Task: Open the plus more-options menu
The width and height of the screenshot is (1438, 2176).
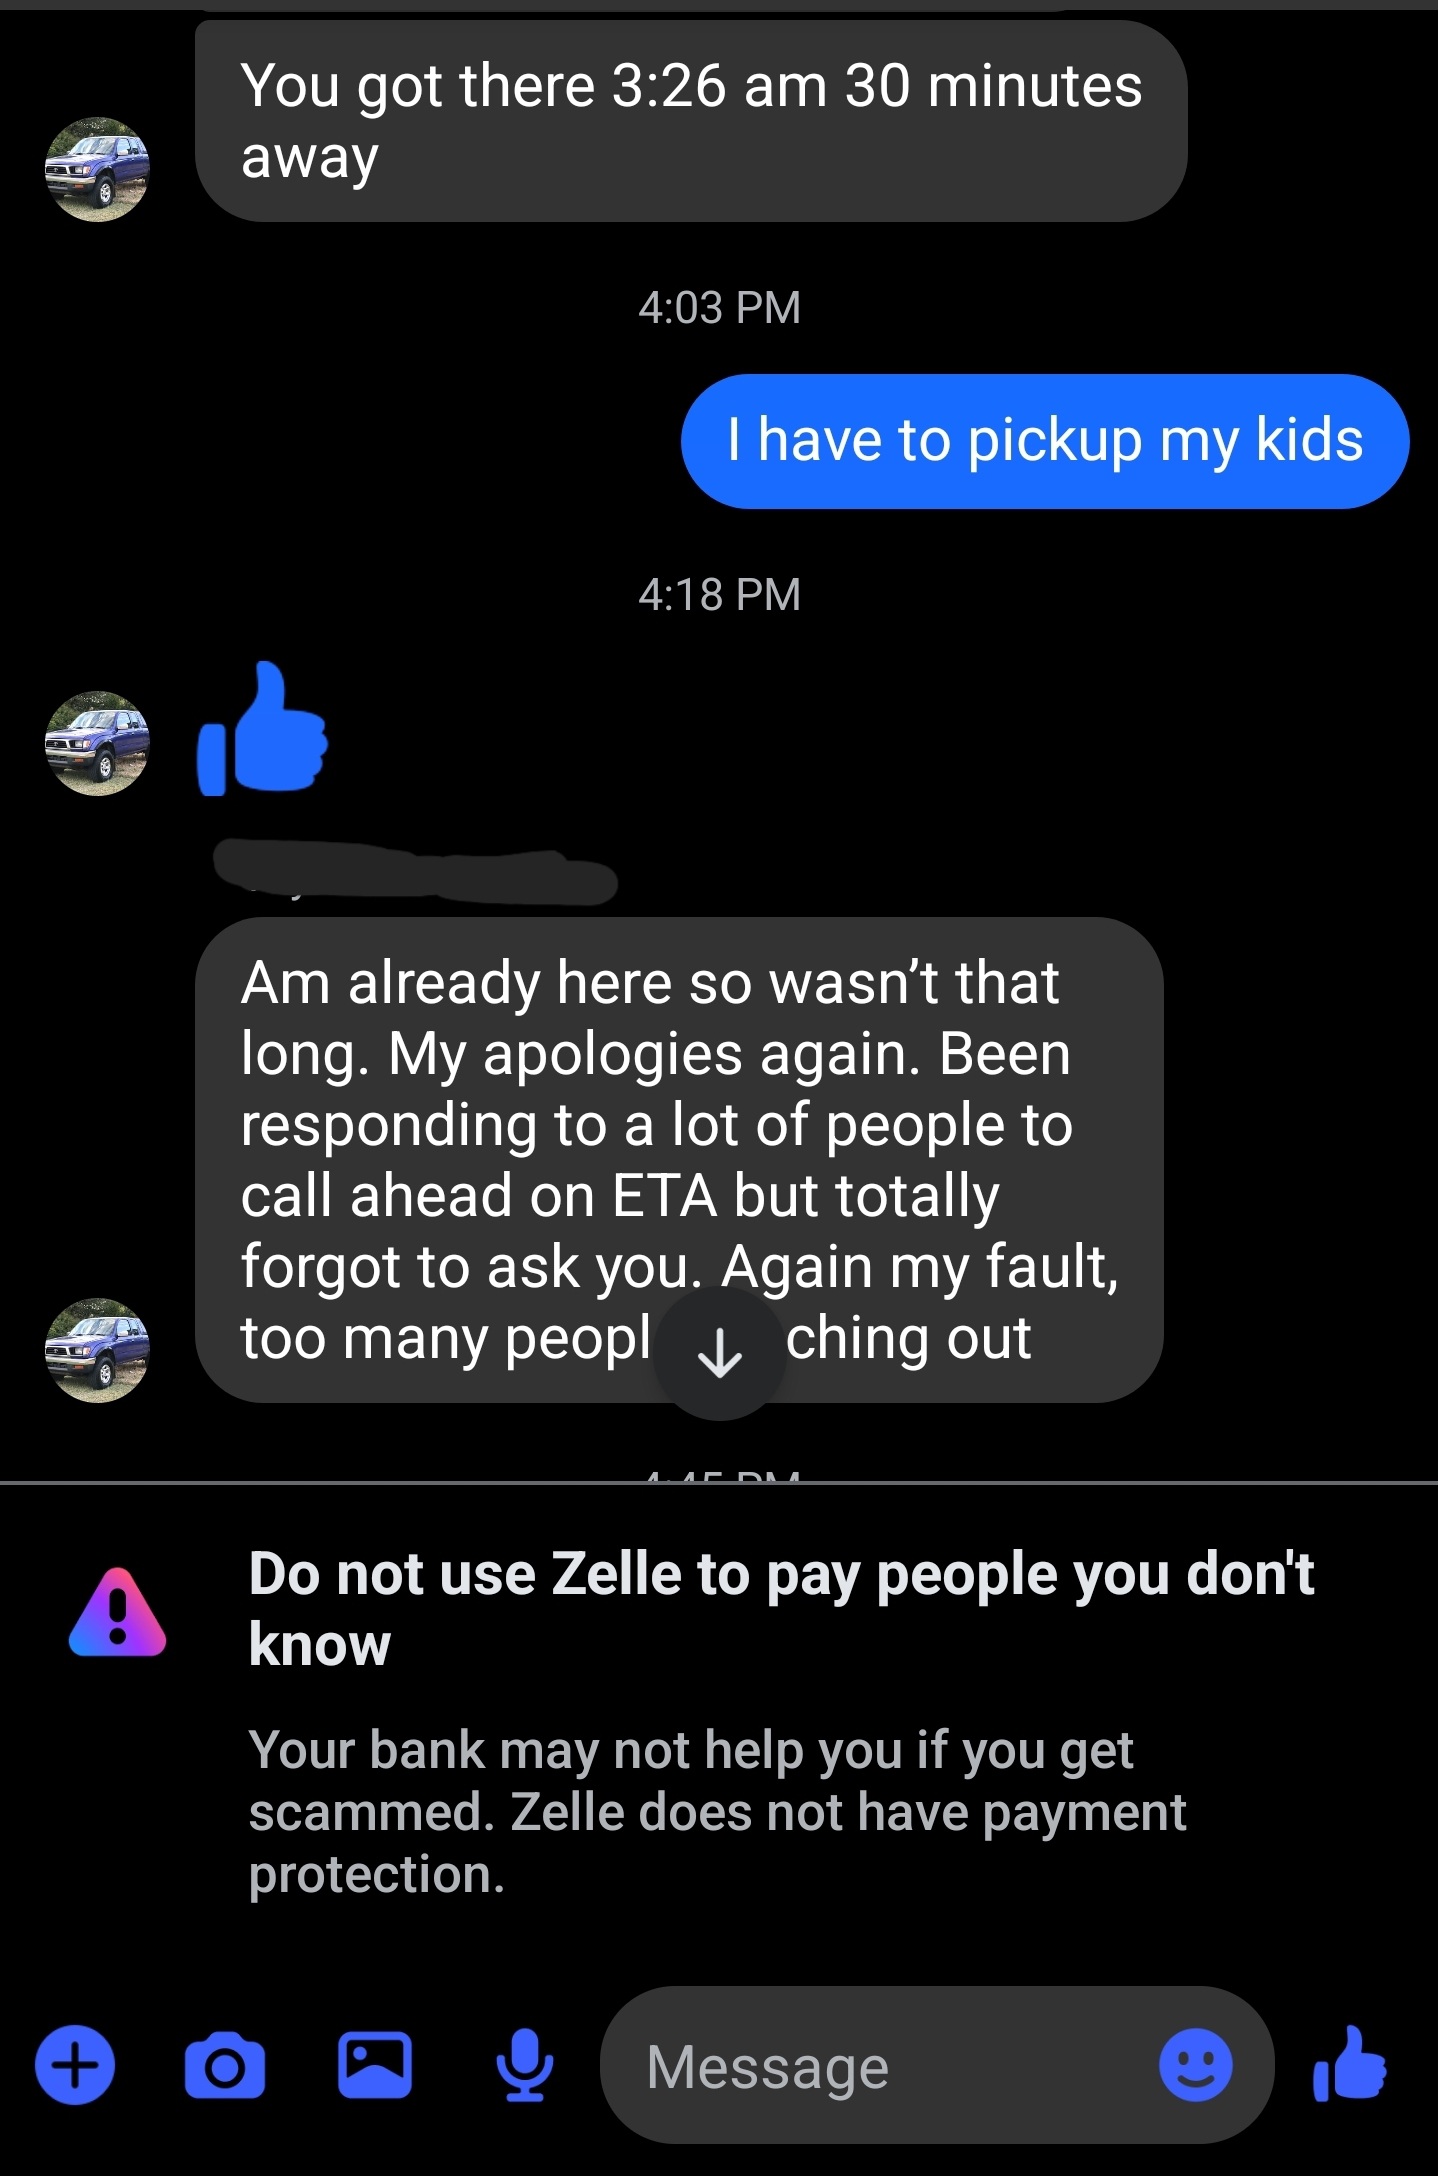Action: [75, 2065]
